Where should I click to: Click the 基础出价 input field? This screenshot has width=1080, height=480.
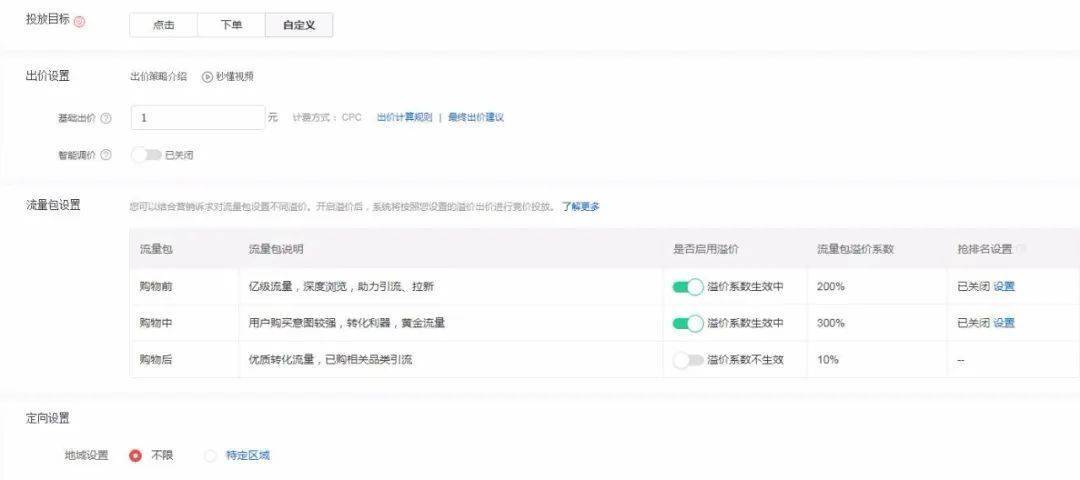click(197, 118)
